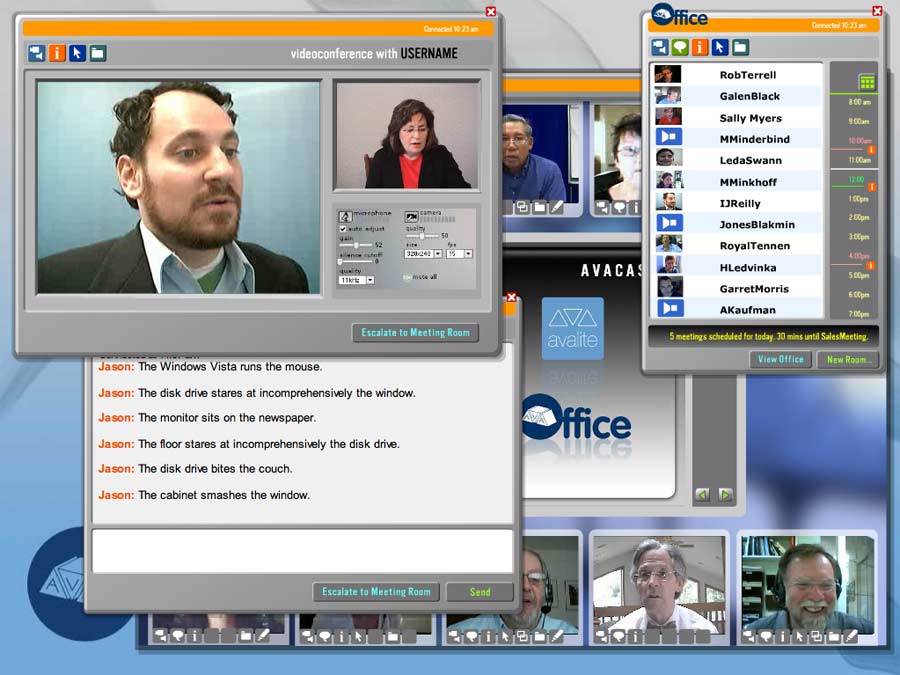This screenshot has width=900, height=675.
Task: Click the orange info icon in videoconference window
Action: point(57,53)
